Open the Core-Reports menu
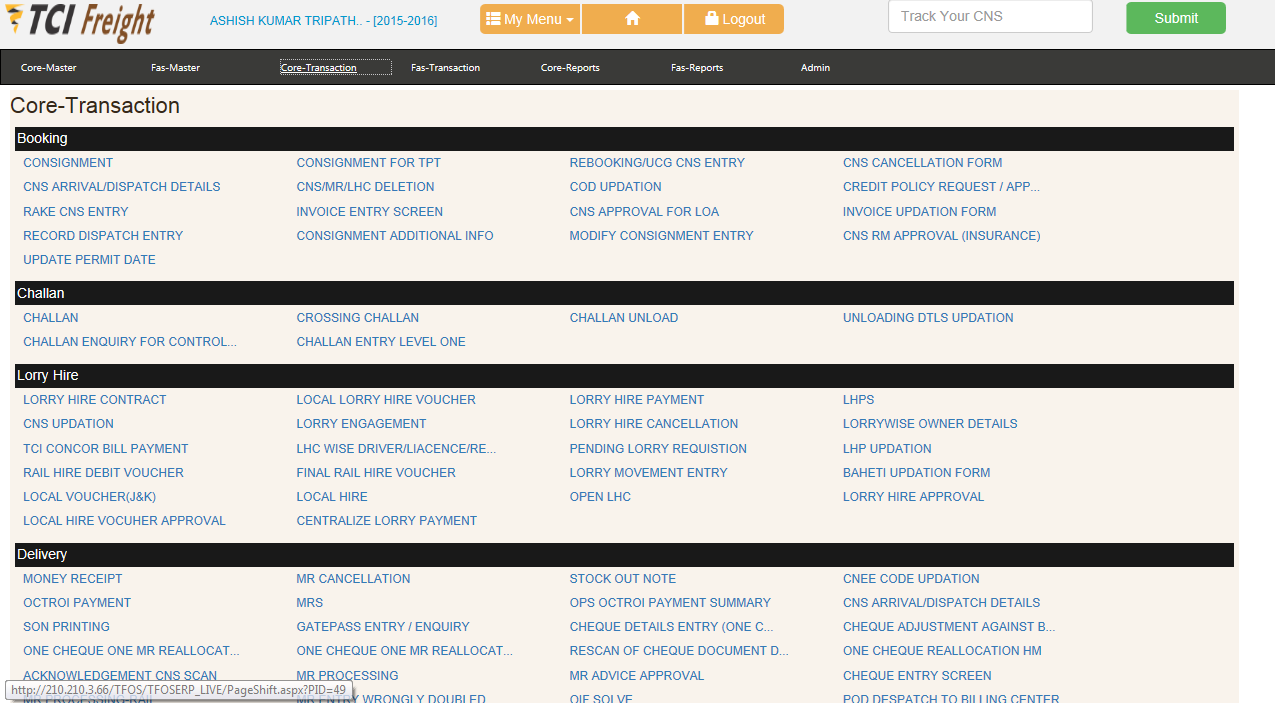Screen dimensions: 1275x703 tap(570, 68)
